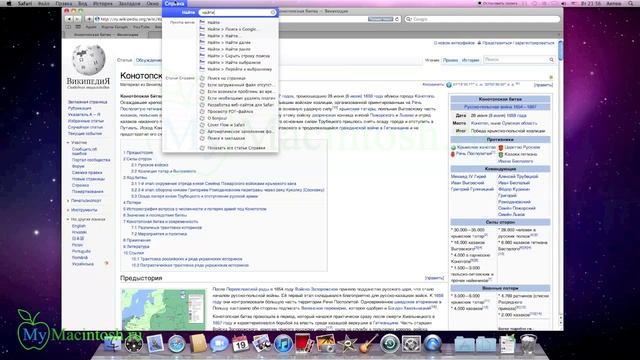Screen dimensions: 640x360
Task: Click the Safari compass icon in Dock
Action: pyautogui.click(x=177, y=344)
